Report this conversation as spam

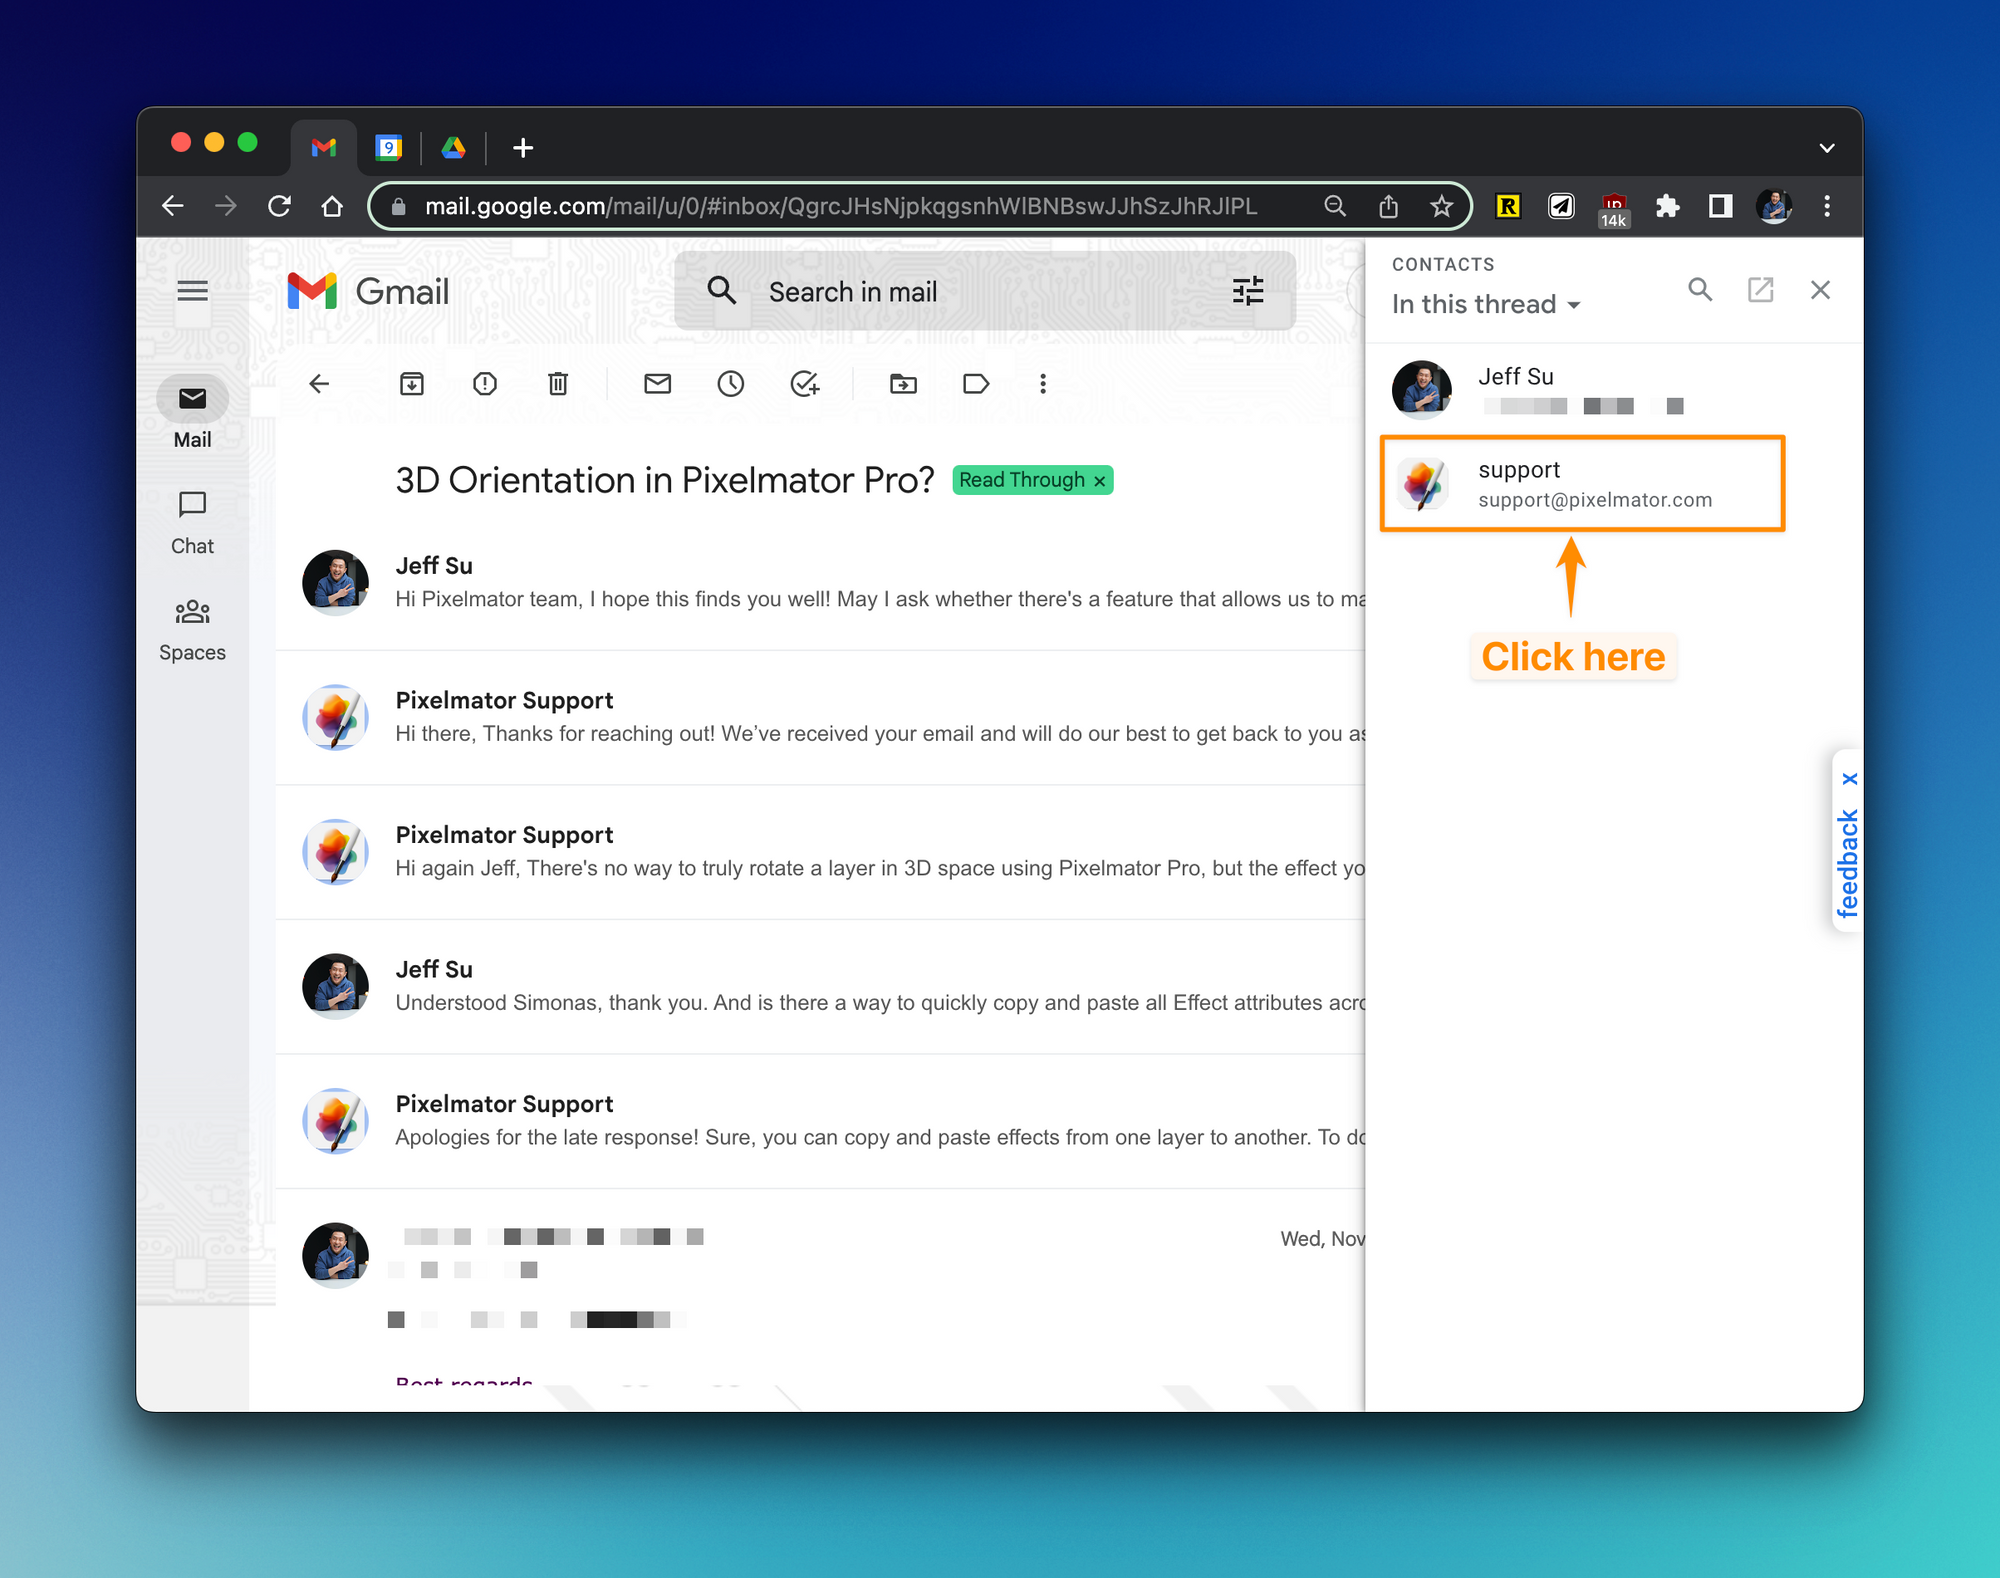click(485, 384)
